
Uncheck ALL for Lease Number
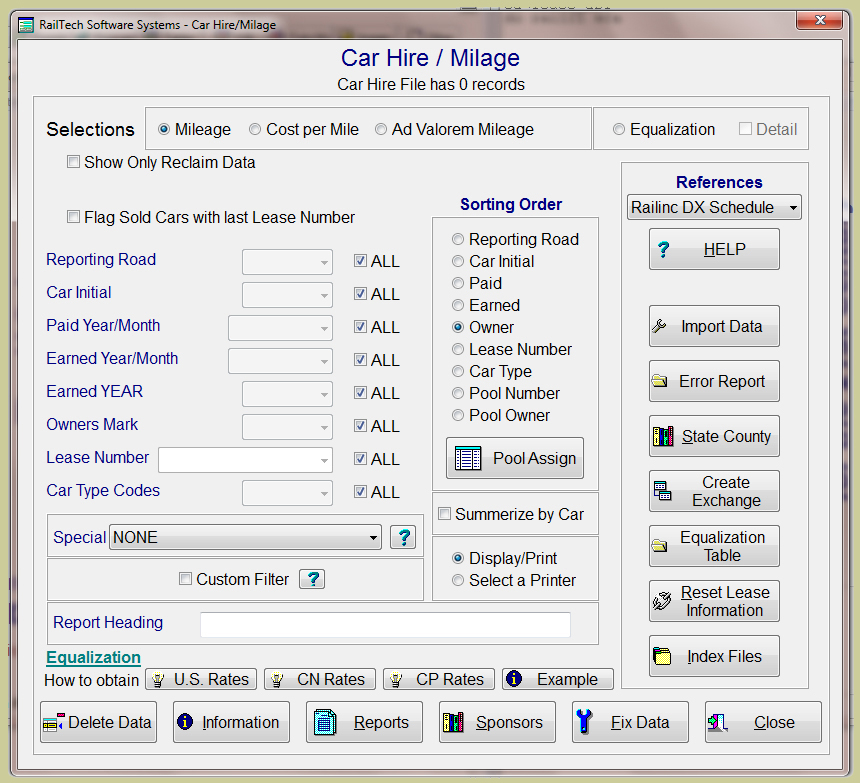[360, 458]
